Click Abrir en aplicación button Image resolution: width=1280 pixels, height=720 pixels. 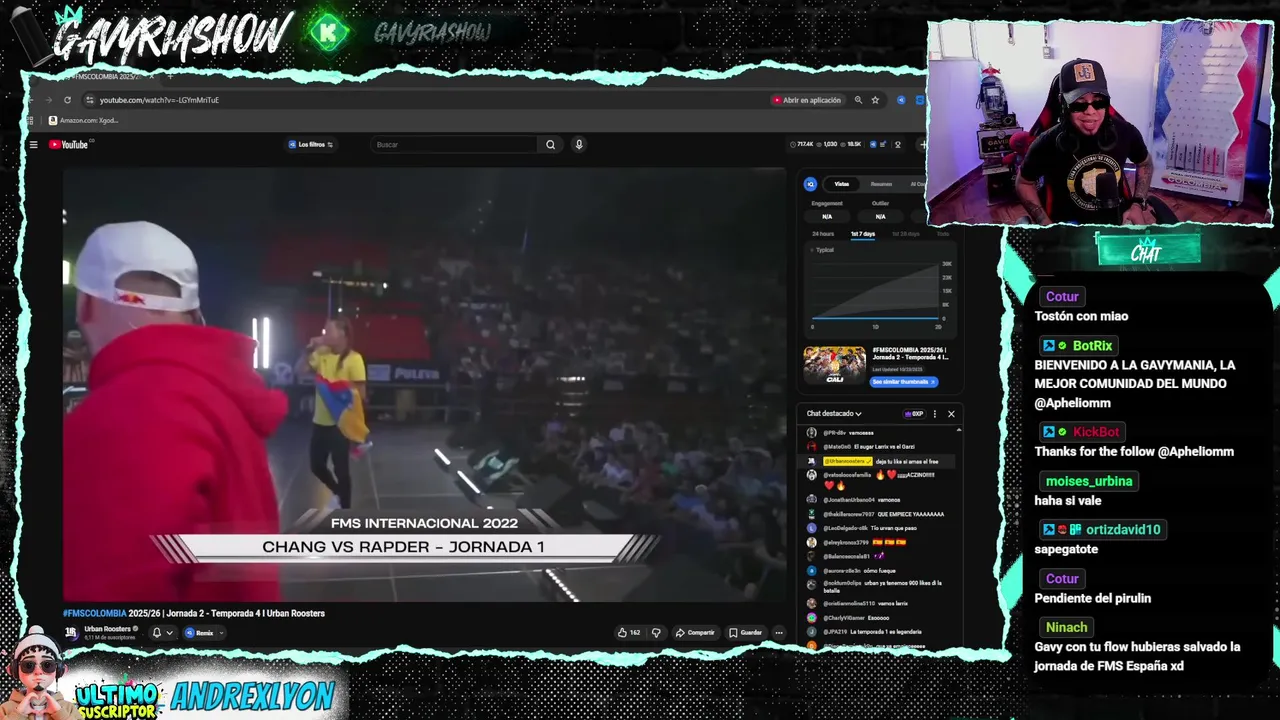pyautogui.click(x=807, y=100)
